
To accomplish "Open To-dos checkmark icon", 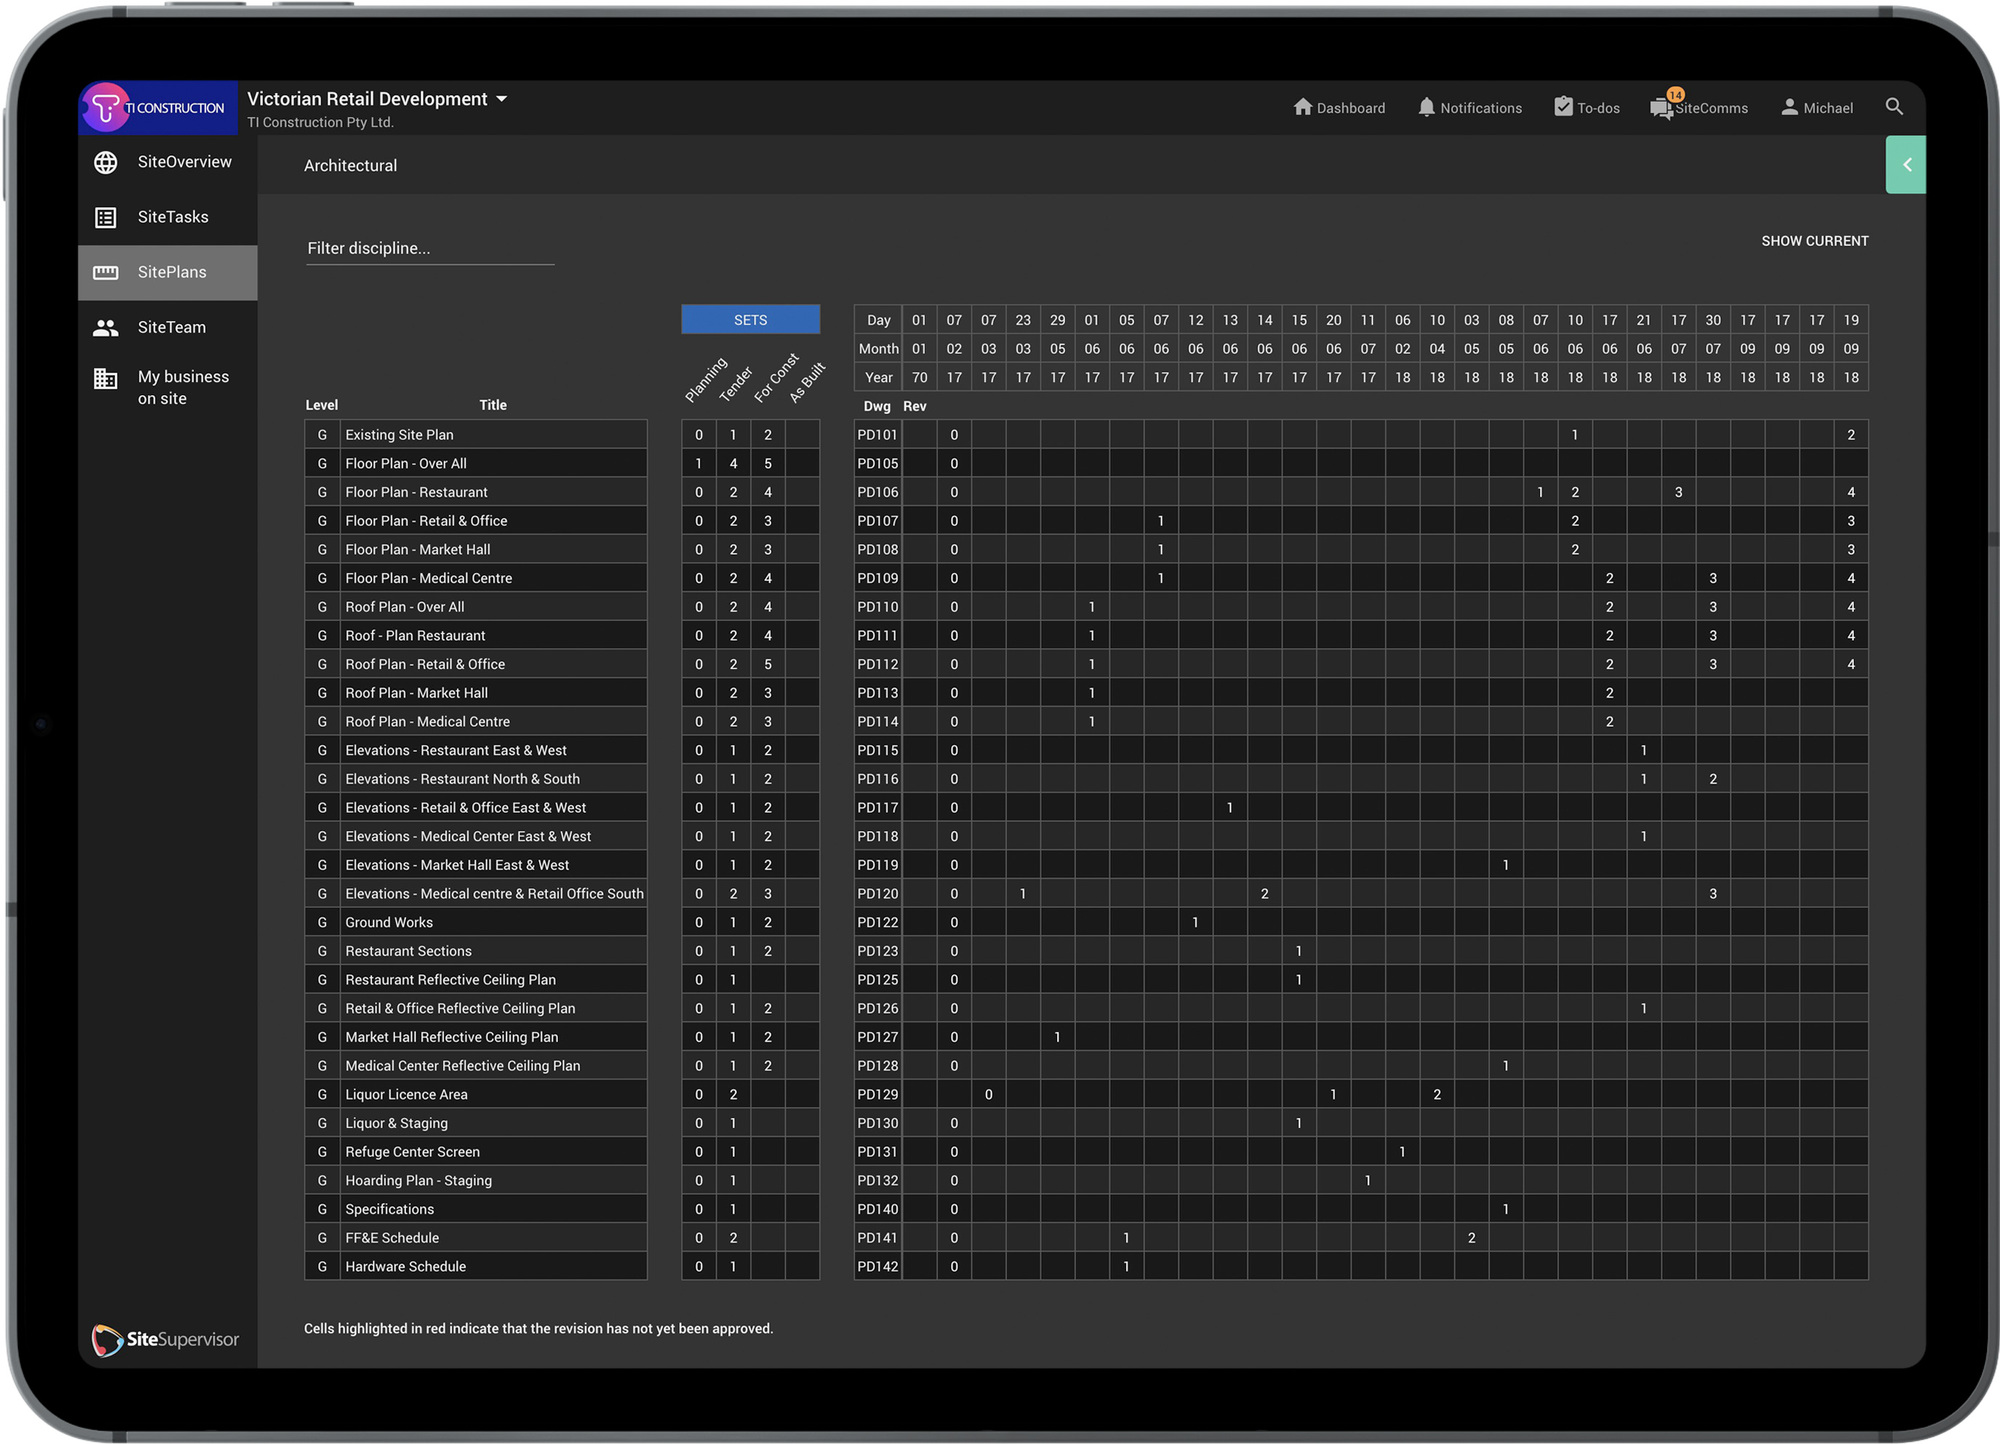I will [x=1563, y=106].
